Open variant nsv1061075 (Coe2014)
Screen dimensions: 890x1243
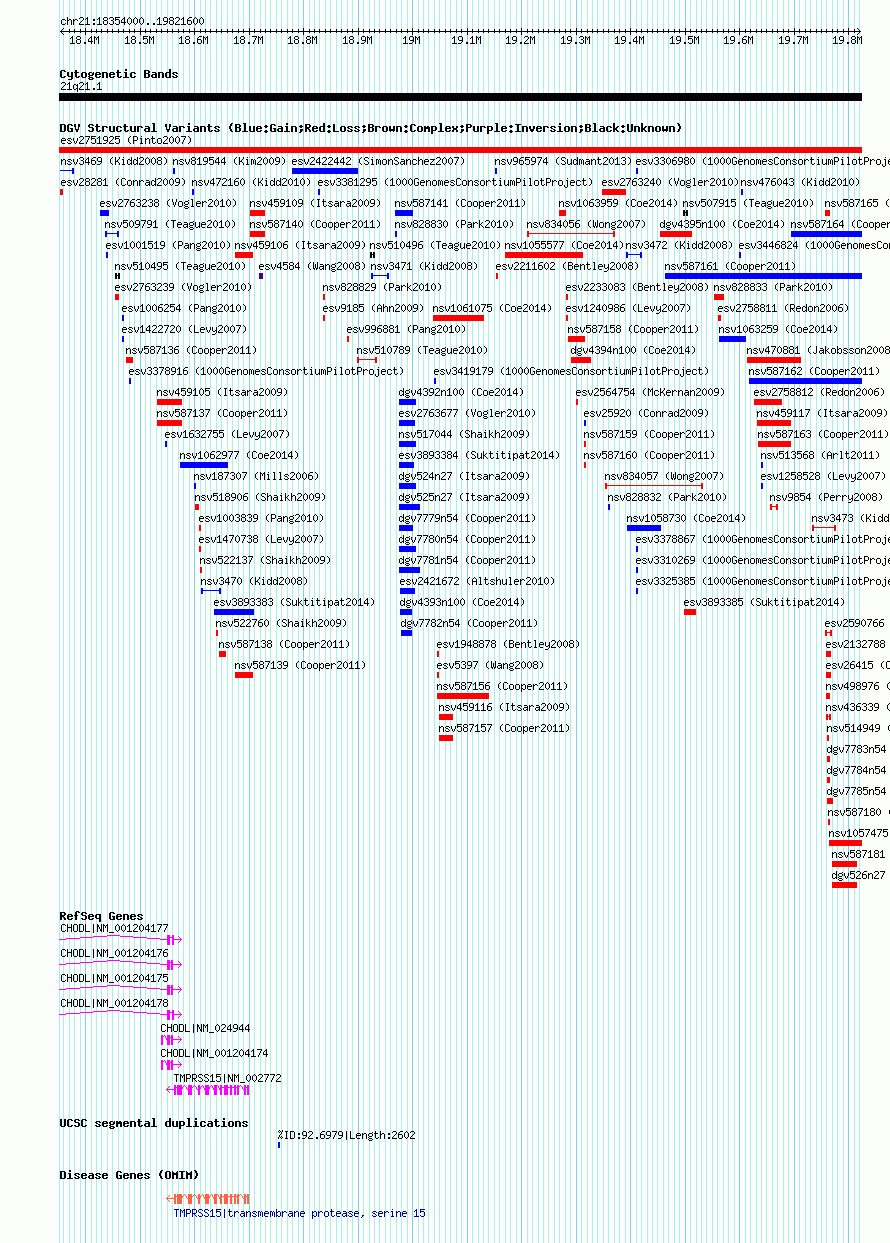click(x=492, y=308)
